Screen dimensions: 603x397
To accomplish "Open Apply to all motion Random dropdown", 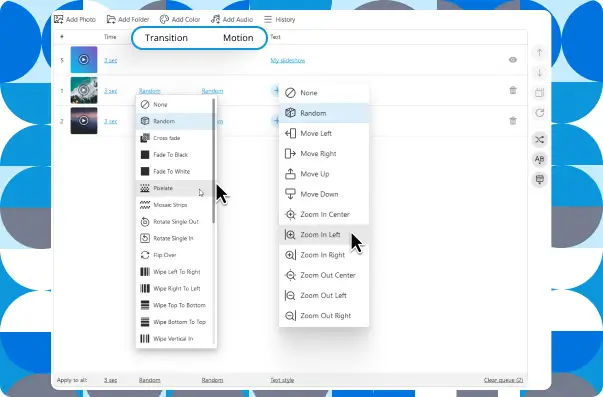I will (212, 380).
